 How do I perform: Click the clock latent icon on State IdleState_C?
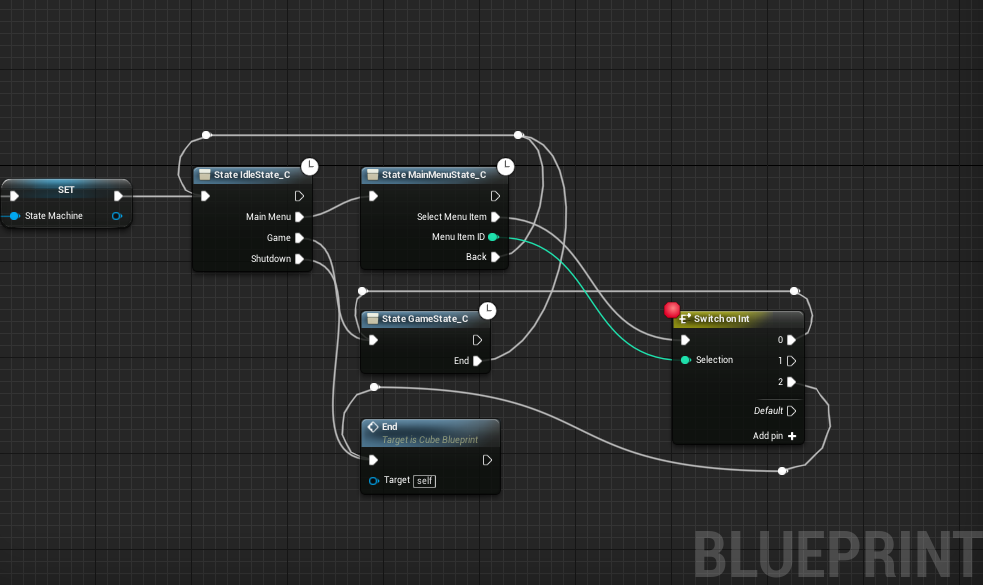click(x=310, y=166)
